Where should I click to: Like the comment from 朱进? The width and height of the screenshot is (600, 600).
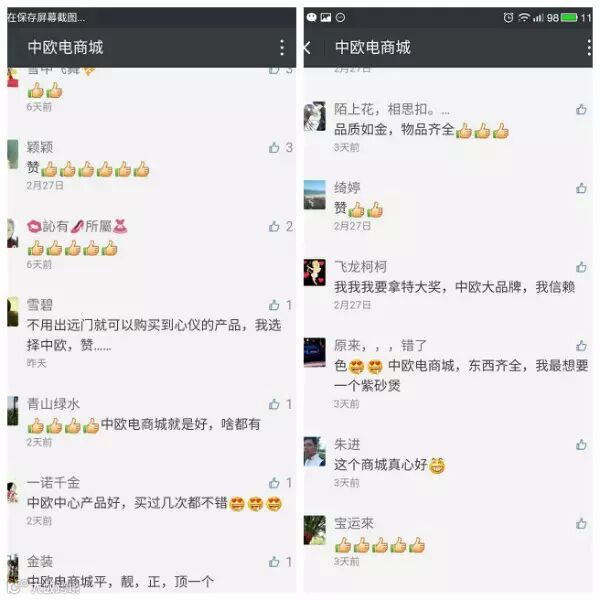tap(581, 445)
